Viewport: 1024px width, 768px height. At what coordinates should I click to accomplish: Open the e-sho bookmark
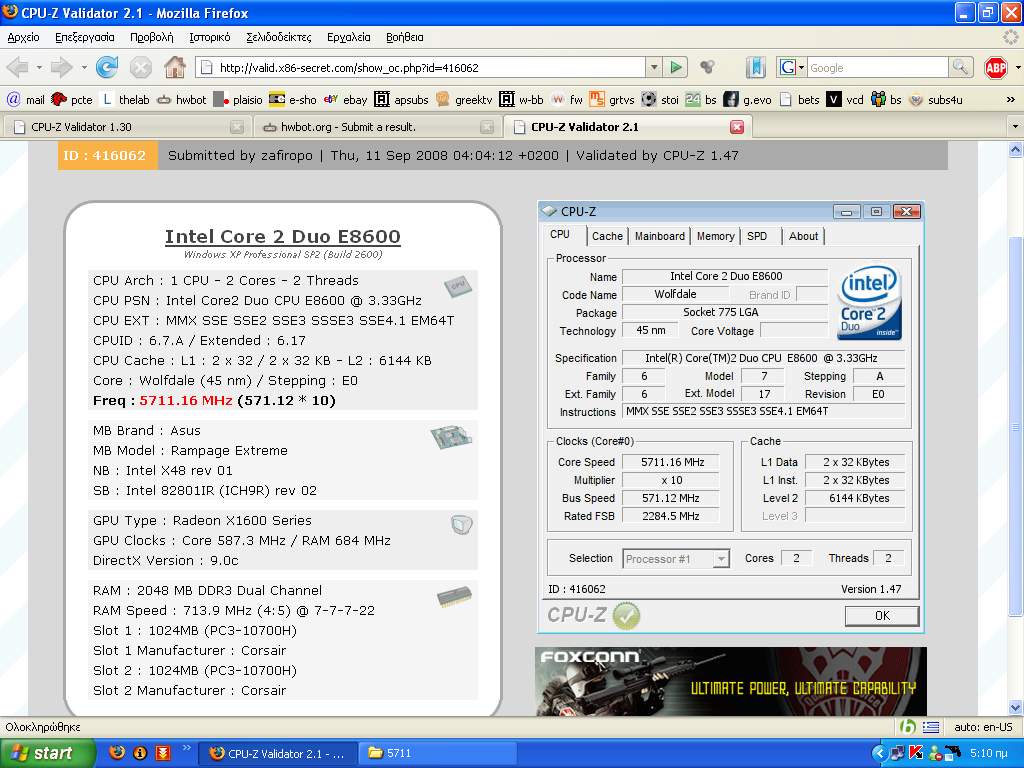point(293,100)
